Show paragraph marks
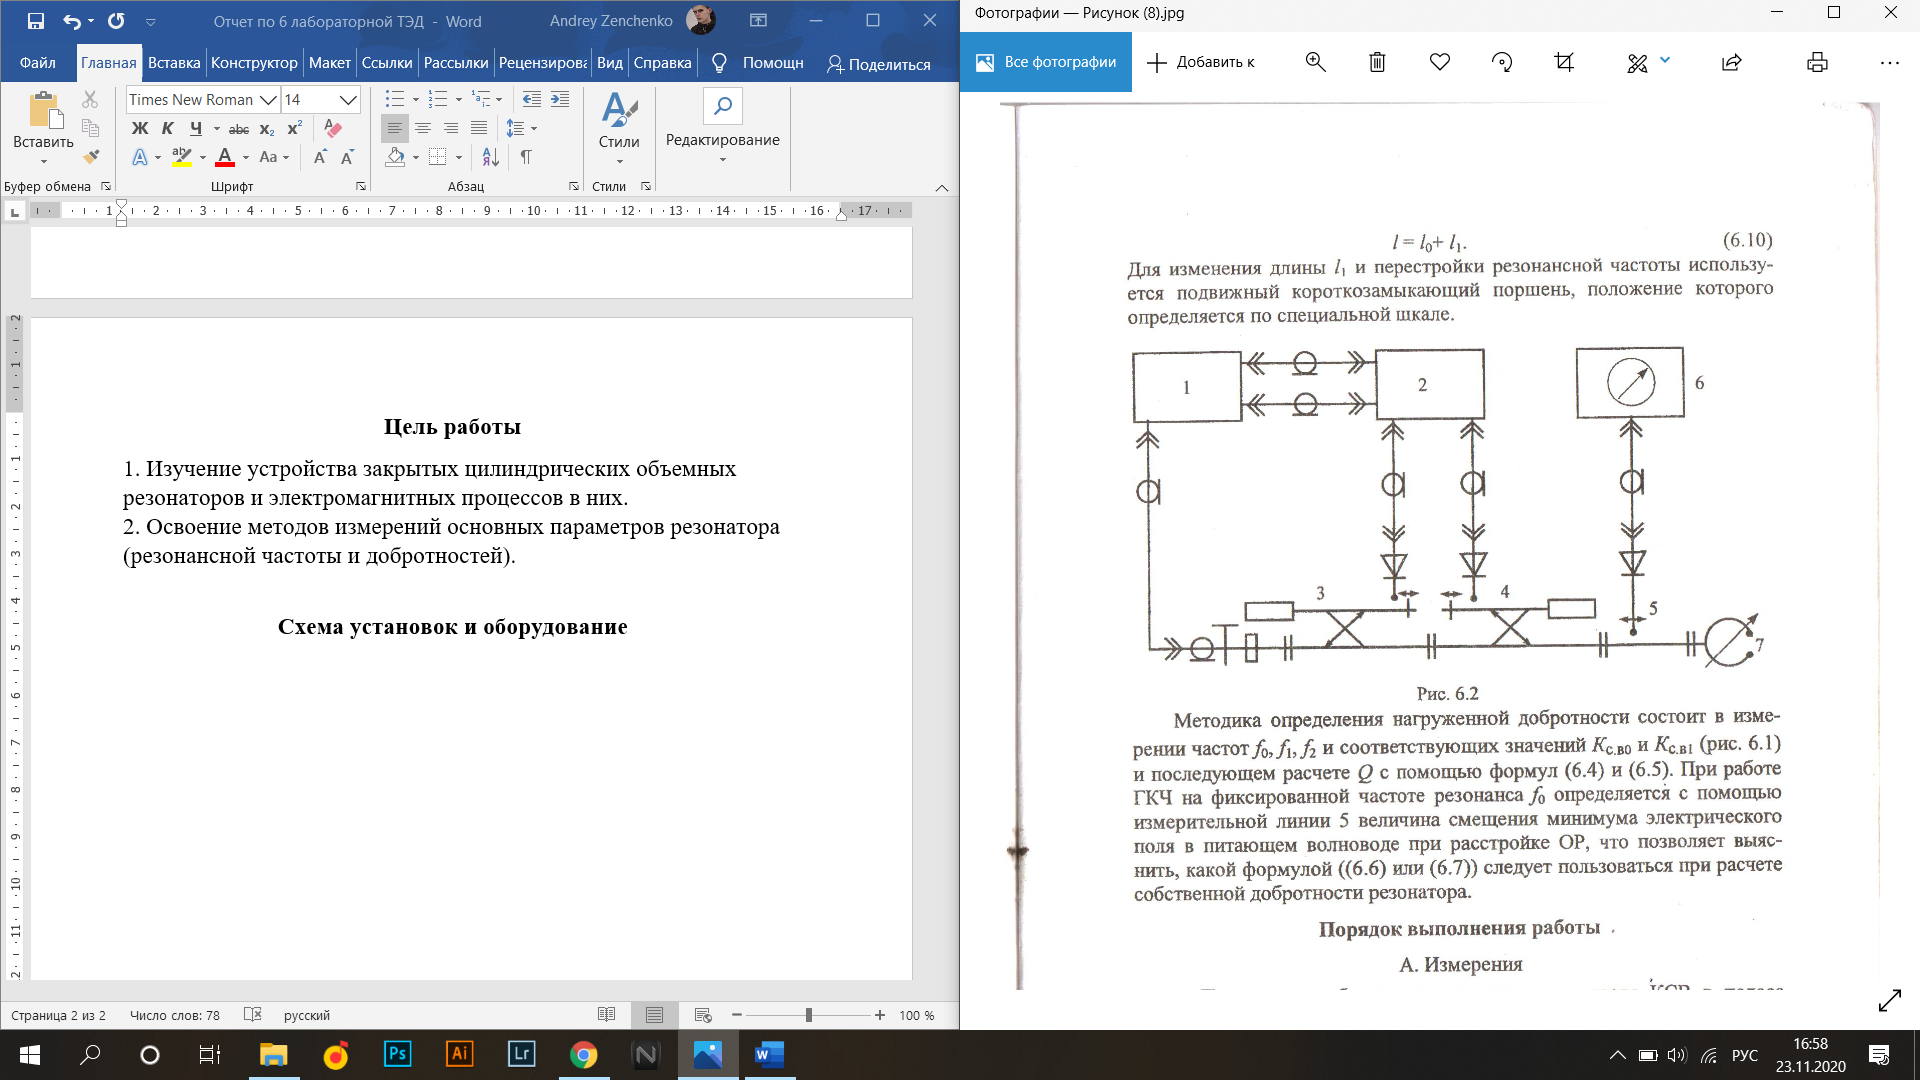The height and width of the screenshot is (1080, 1920). tap(526, 157)
